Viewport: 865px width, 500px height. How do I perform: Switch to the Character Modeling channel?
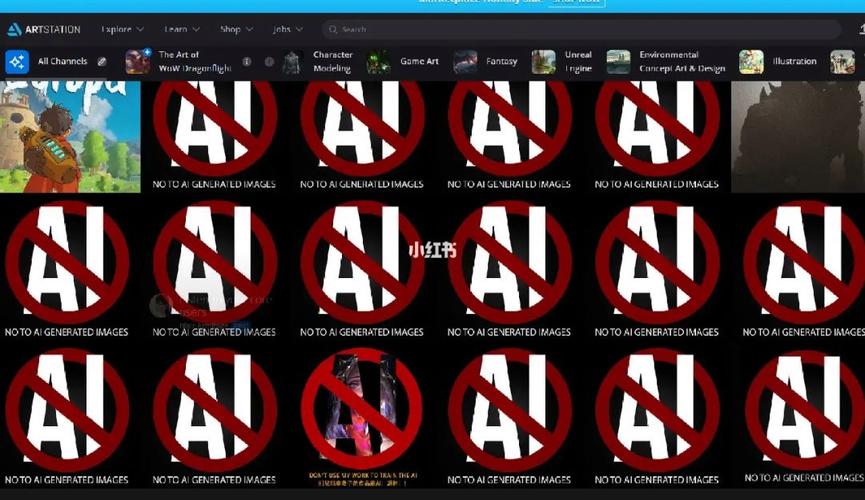click(x=317, y=61)
